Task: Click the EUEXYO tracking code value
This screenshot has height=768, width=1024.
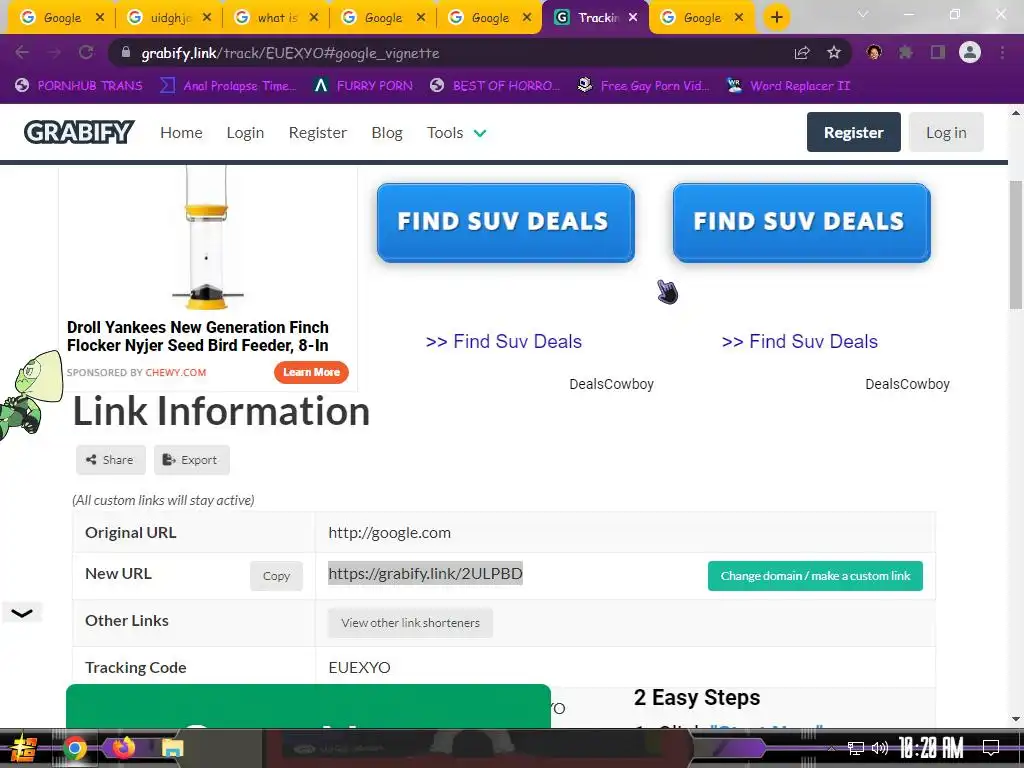Action: pyautogui.click(x=359, y=667)
